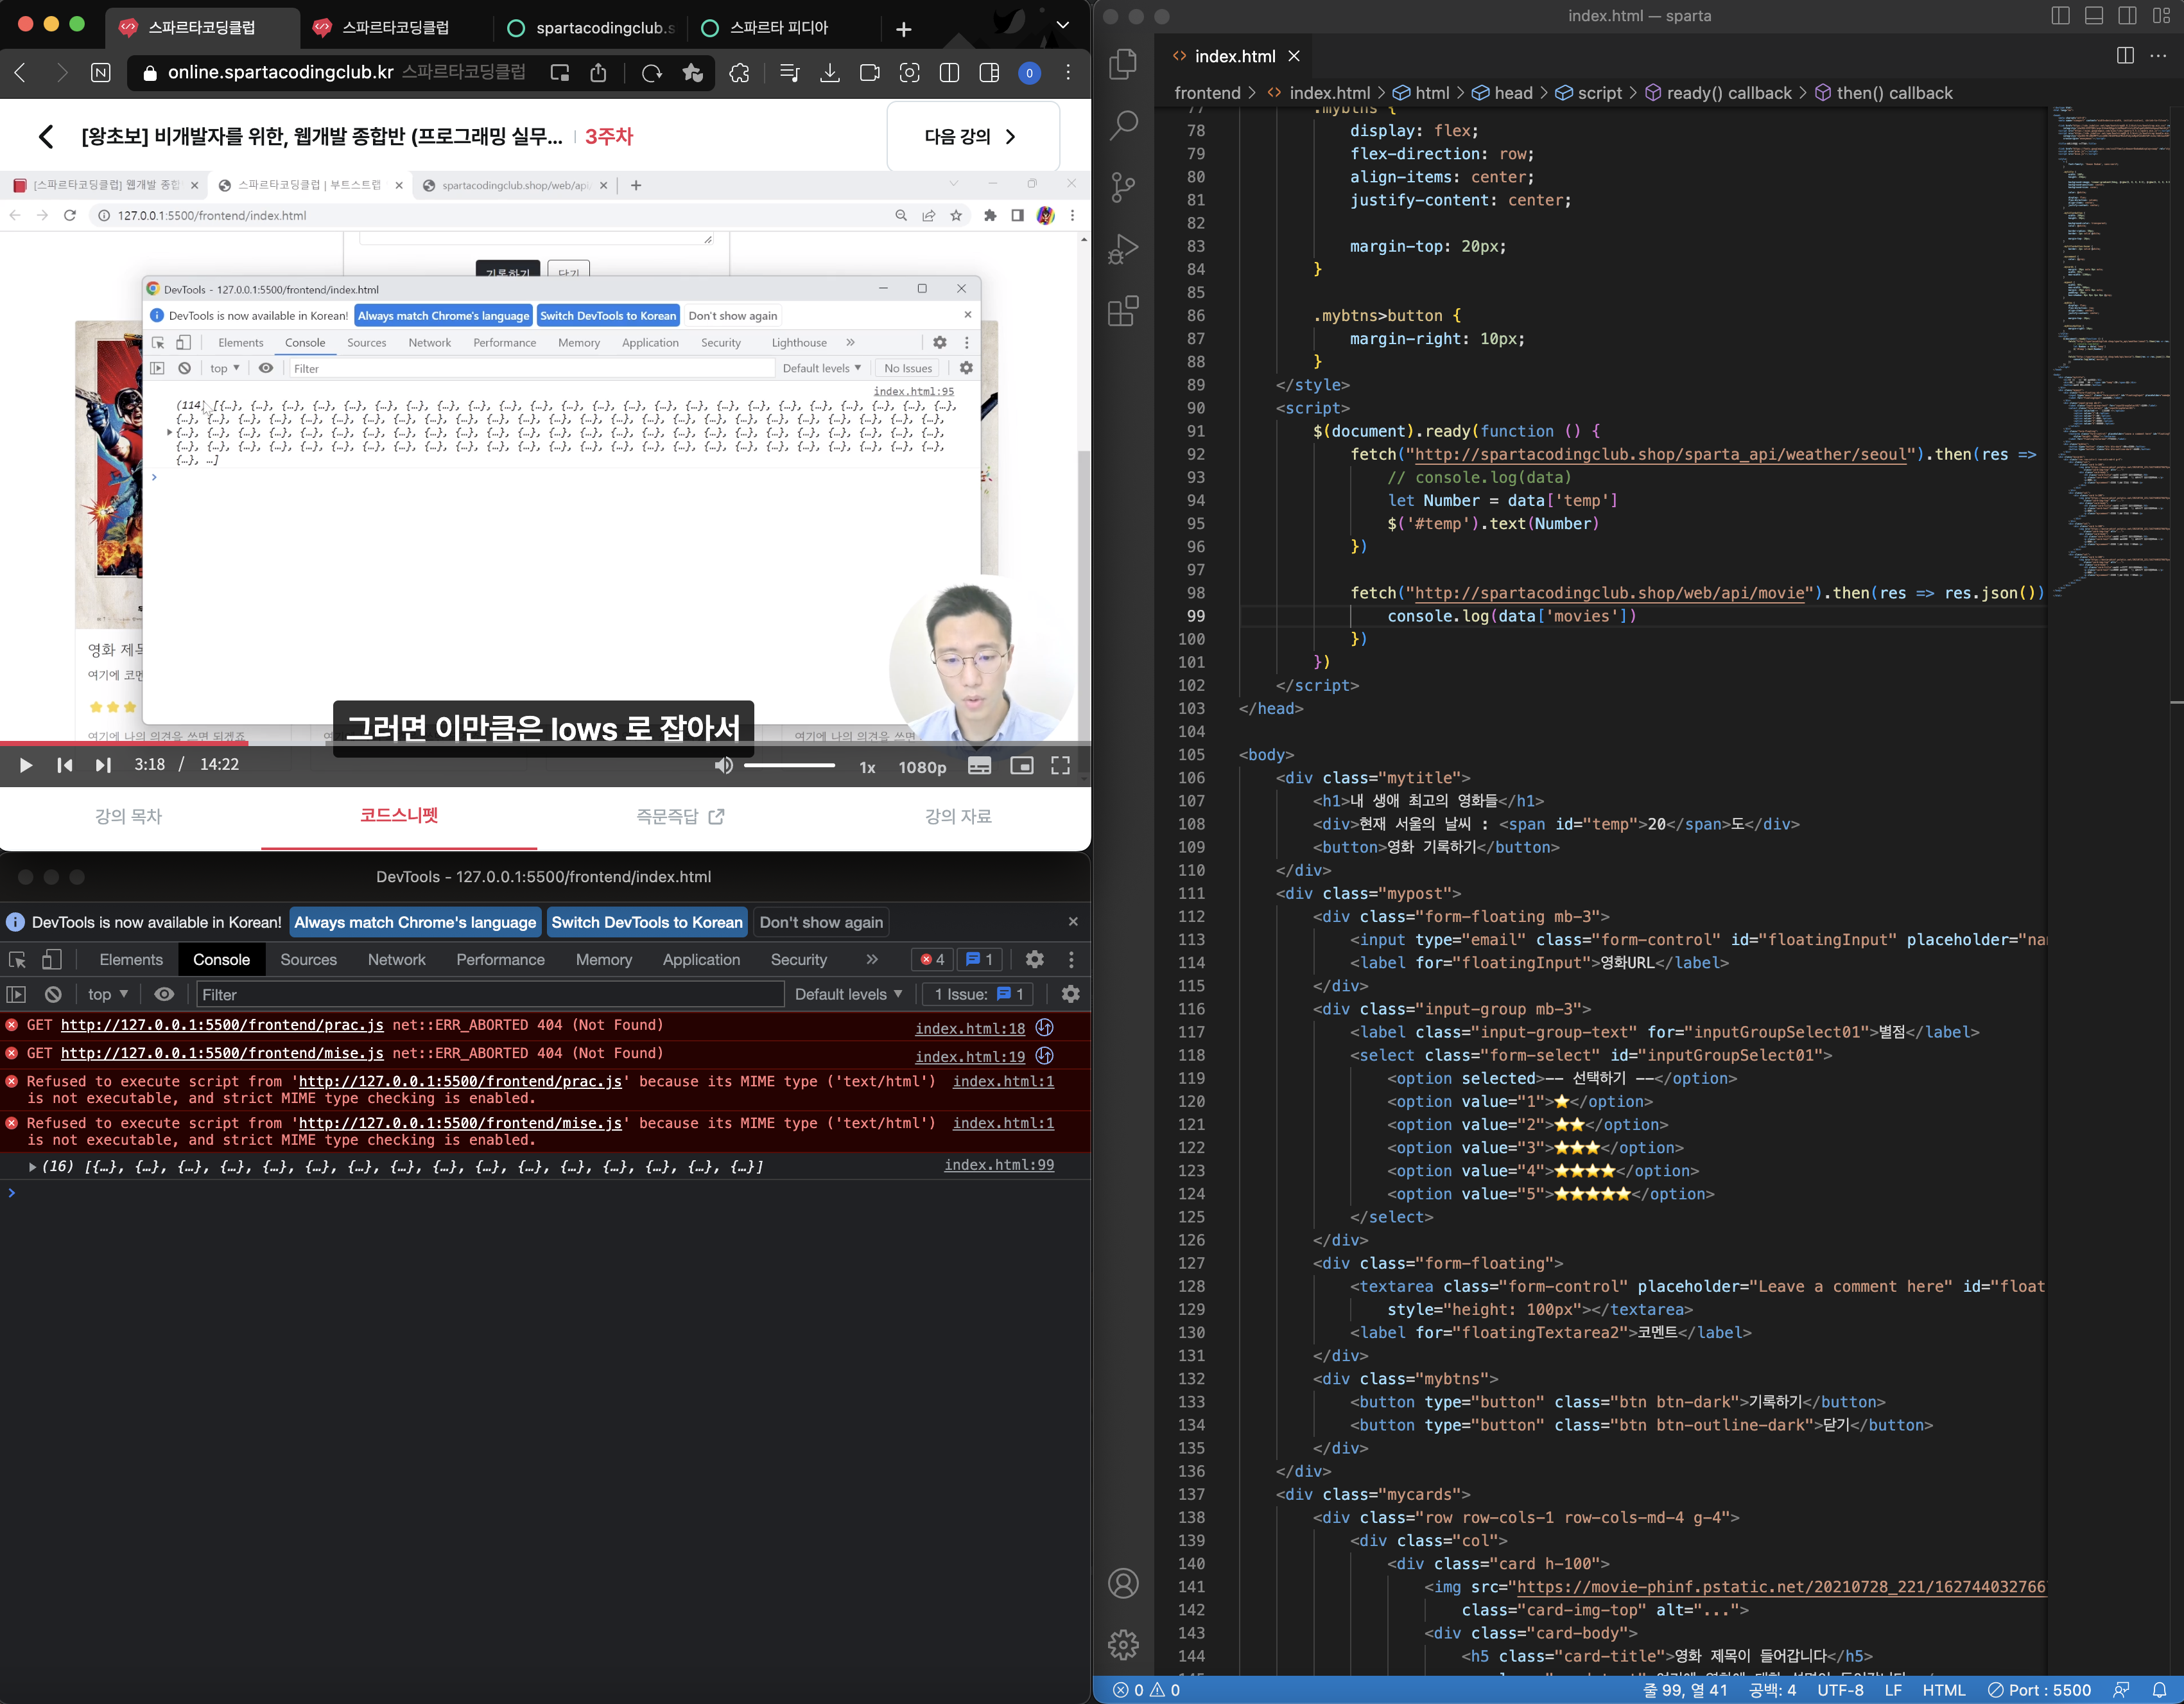Switch to the Elements tab in DevTools
The image size is (2184, 1704).
[131, 960]
